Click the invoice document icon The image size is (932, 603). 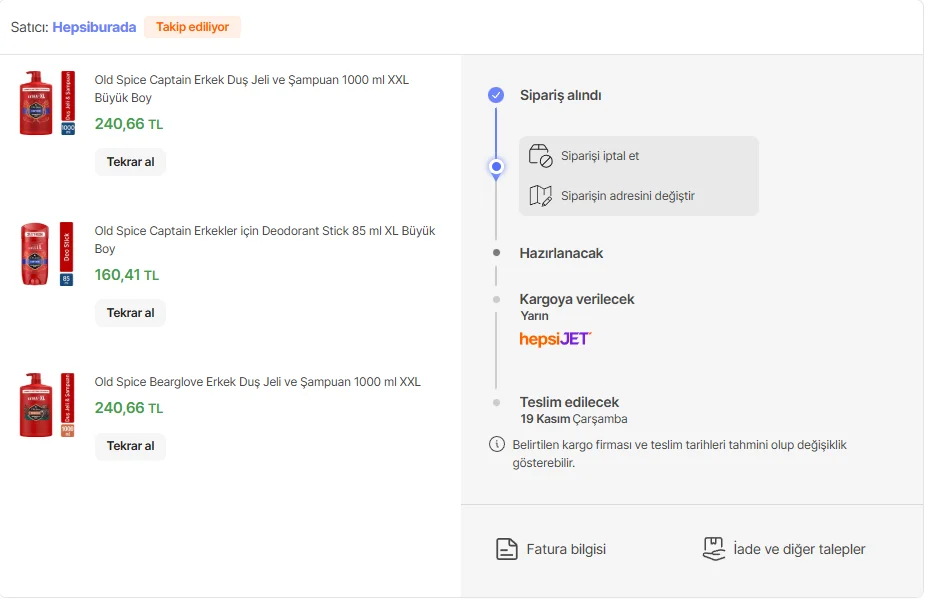tap(507, 549)
